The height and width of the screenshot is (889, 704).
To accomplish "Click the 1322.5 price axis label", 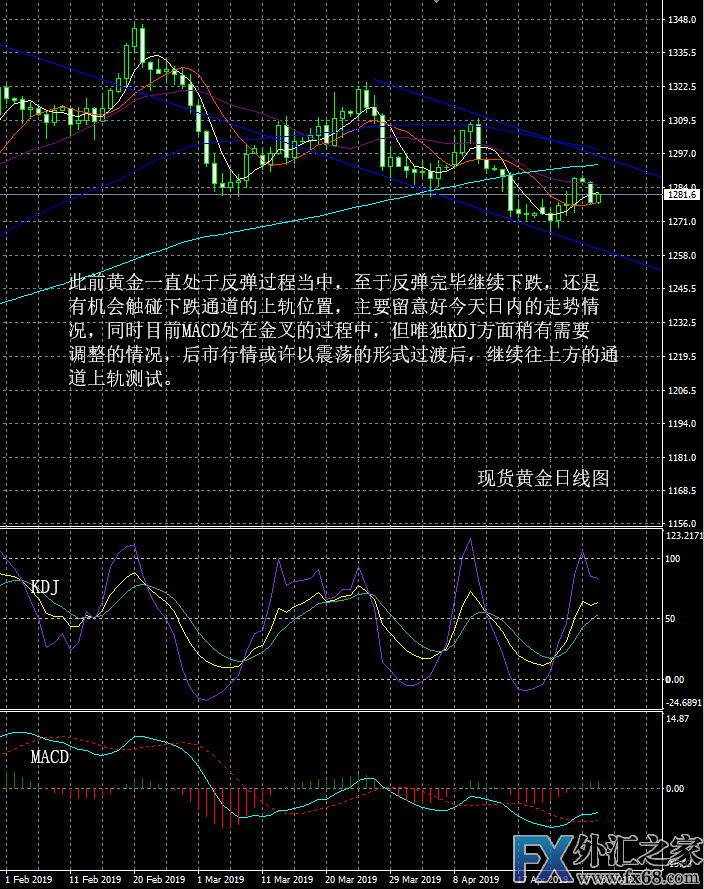I will click(682, 86).
